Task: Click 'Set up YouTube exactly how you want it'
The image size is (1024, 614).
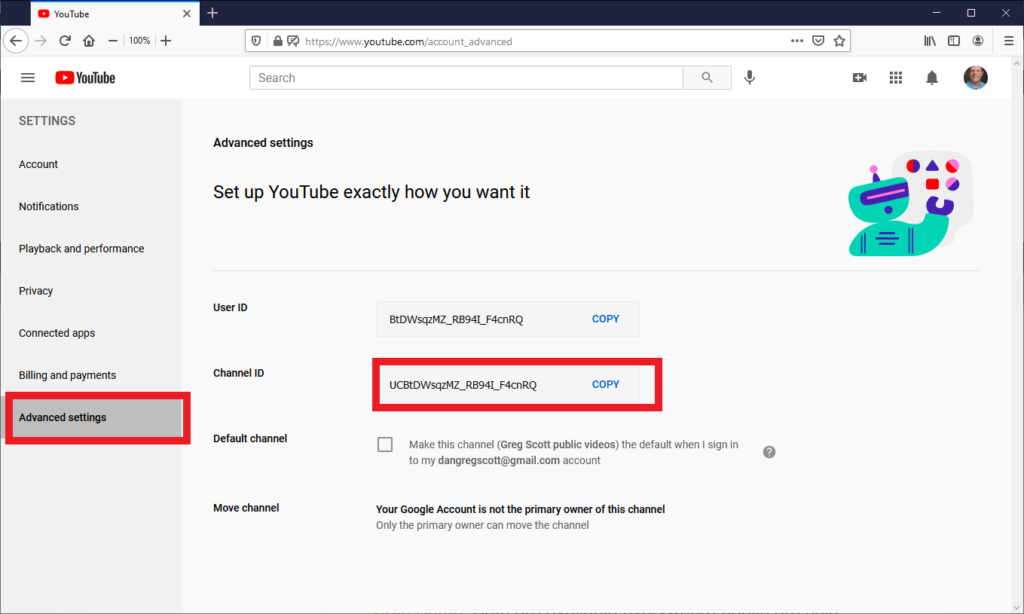Action: (x=372, y=192)
